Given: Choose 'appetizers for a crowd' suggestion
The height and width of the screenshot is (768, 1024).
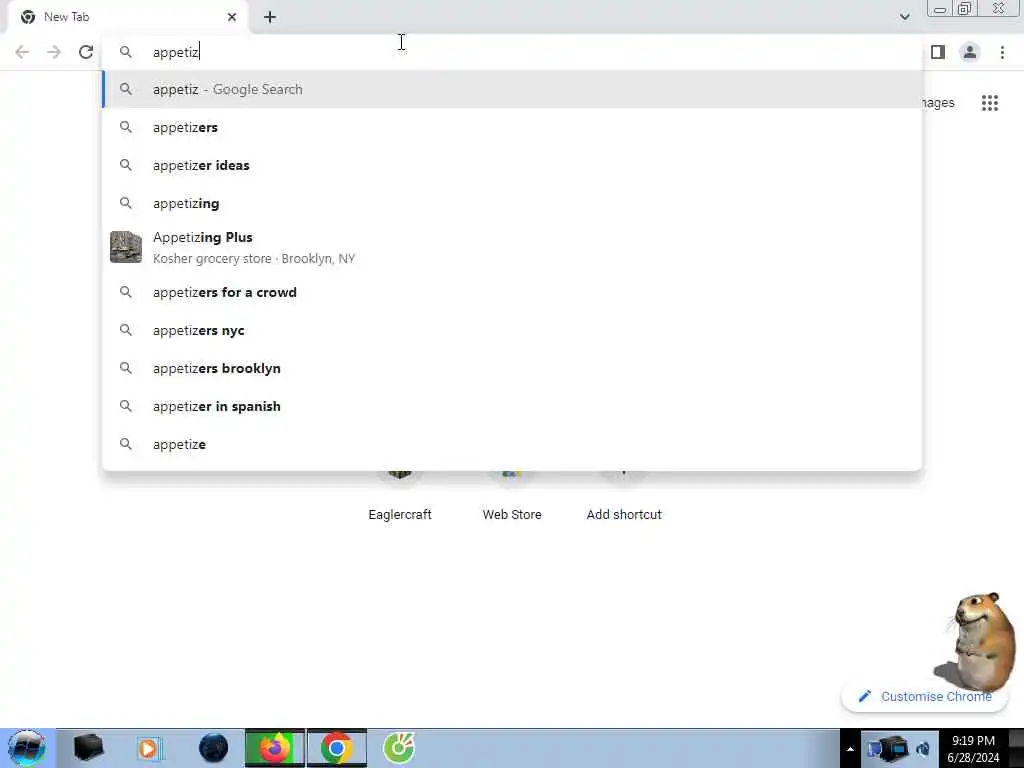Looking at the screenshot, I should [512, 292].
